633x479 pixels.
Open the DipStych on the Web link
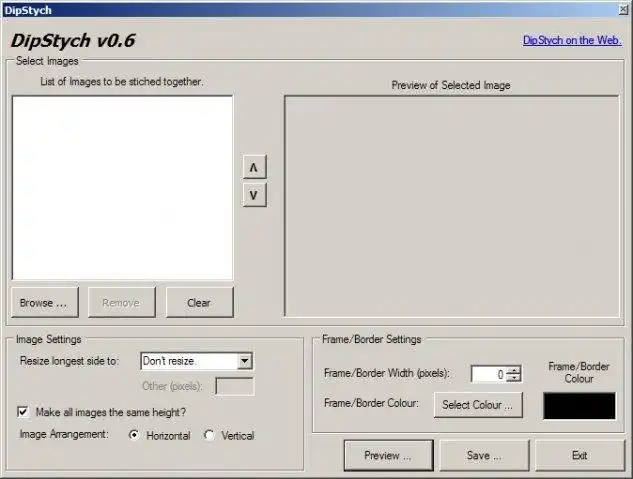point(572,40)
